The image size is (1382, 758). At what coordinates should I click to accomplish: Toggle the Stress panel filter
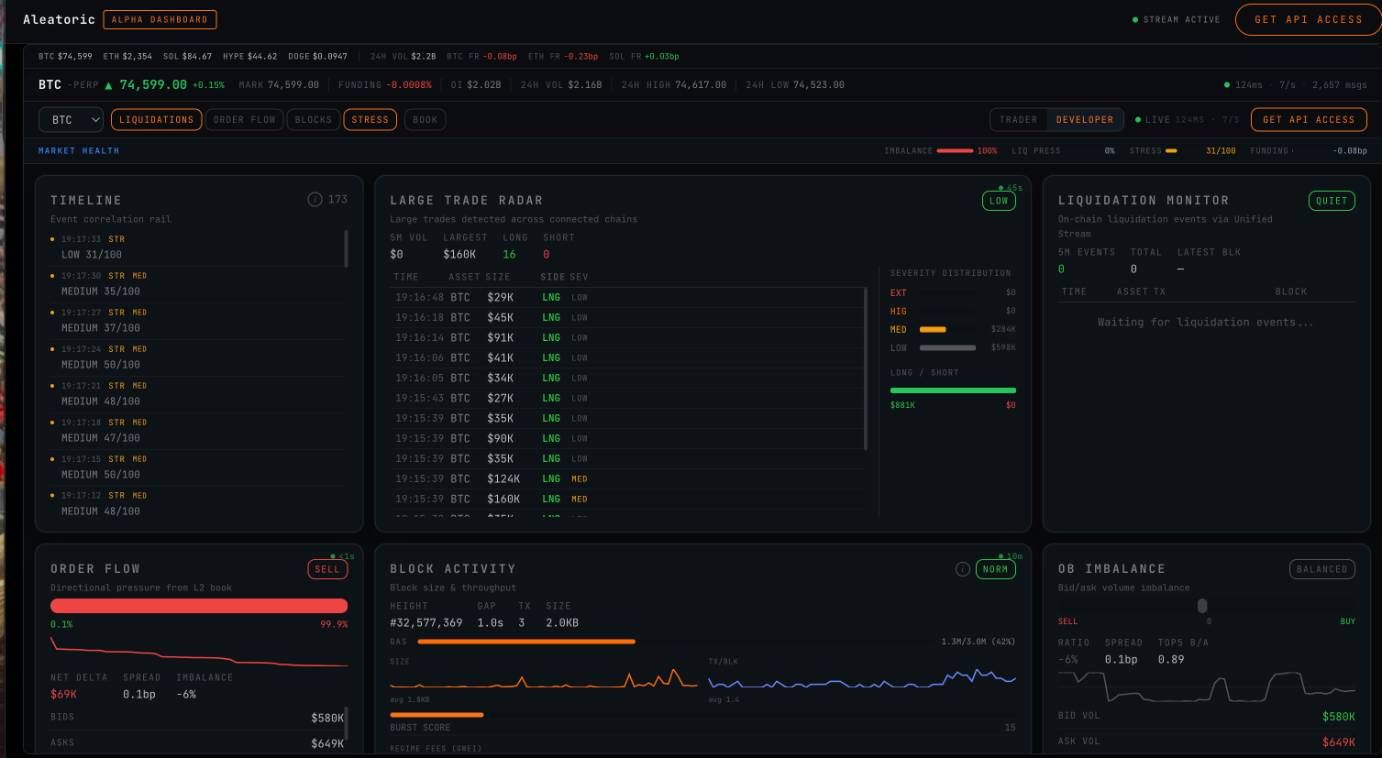(x=370, y=120)
